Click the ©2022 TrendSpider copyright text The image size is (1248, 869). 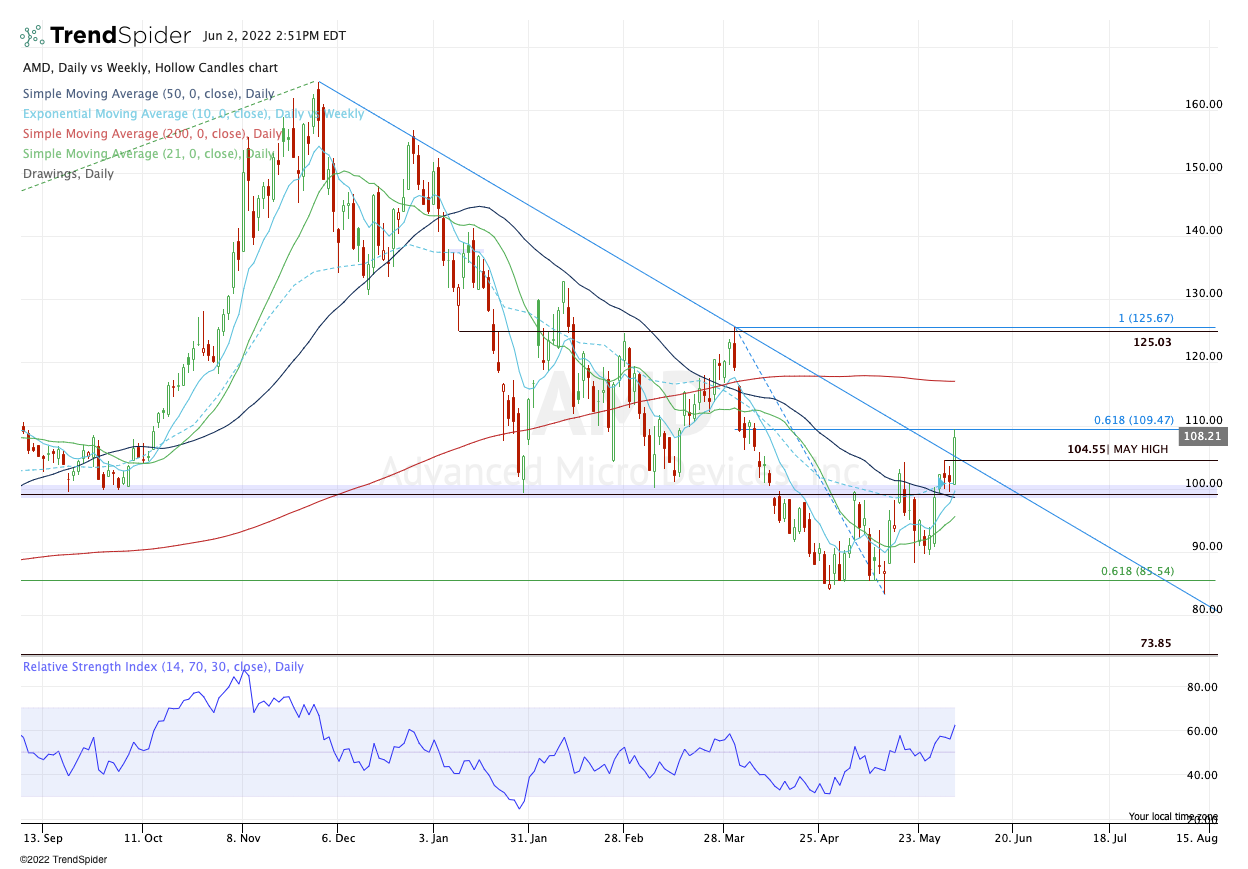[x=62, y=859]
